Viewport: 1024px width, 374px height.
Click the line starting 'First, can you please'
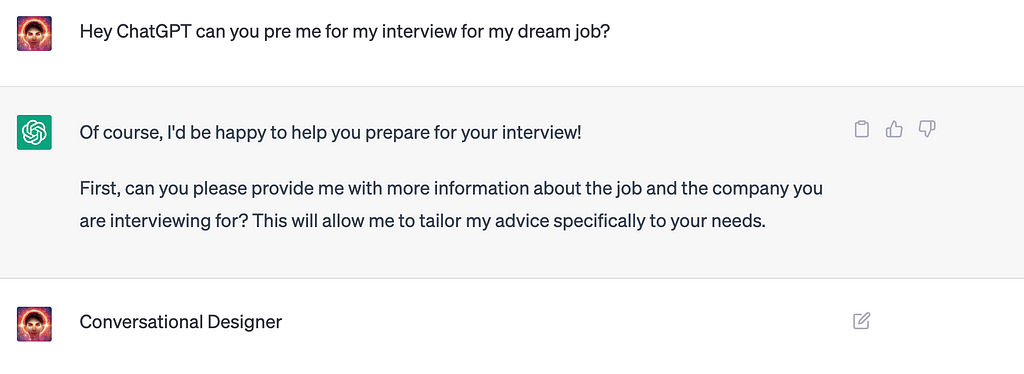click(451, 189)
